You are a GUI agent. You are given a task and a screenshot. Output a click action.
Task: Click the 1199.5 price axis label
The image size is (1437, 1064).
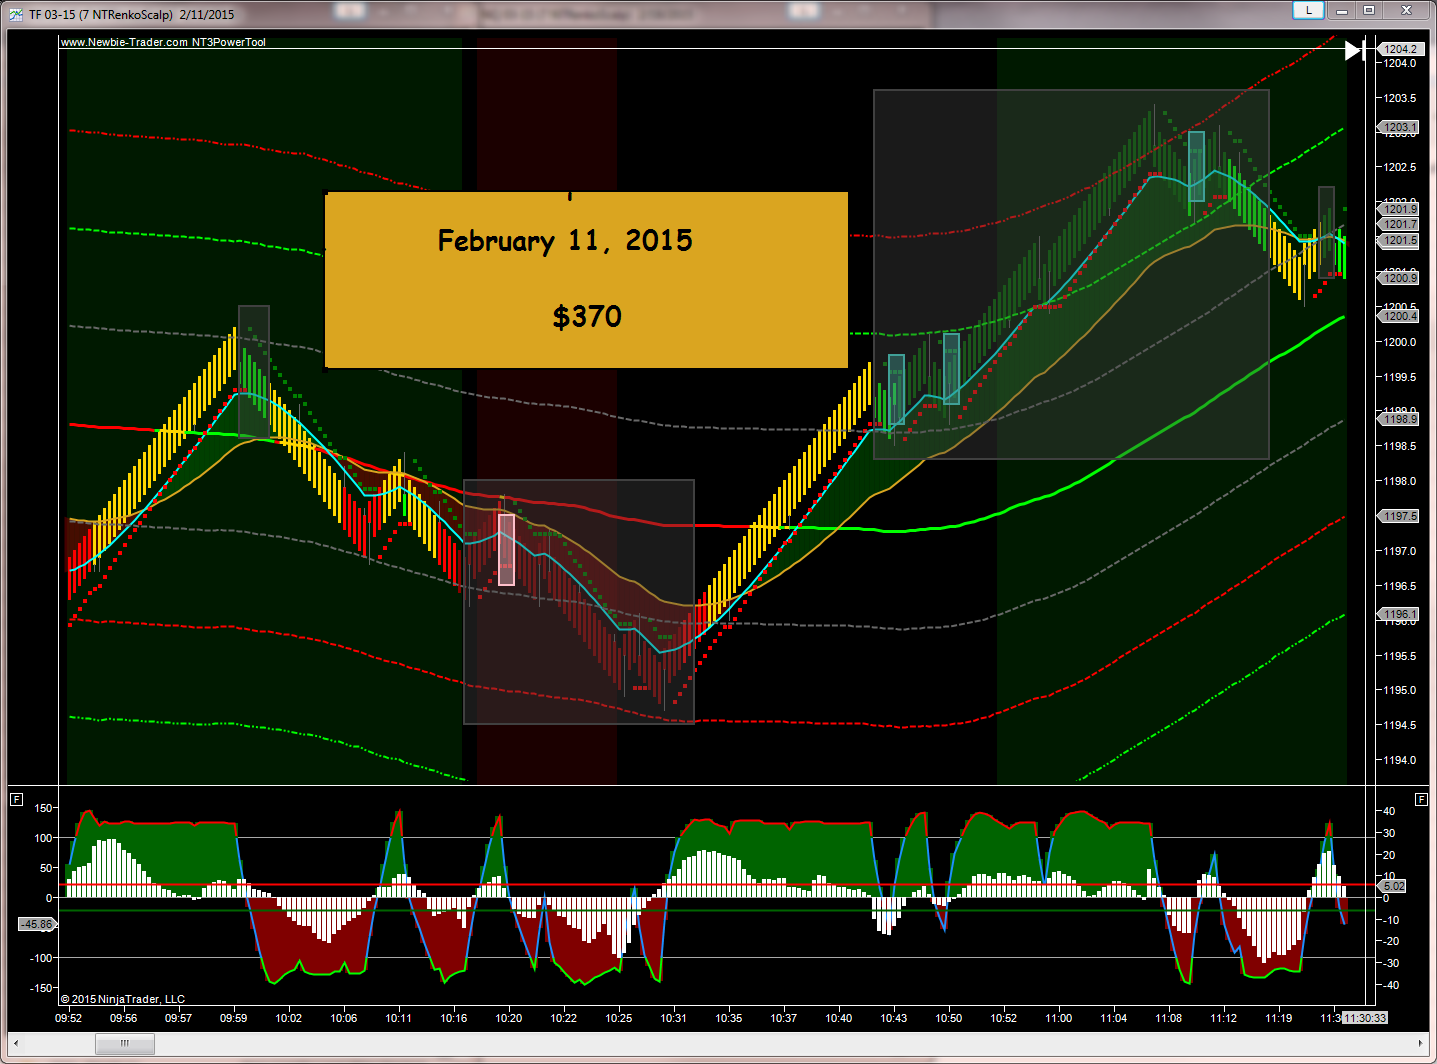point(1400,377)
